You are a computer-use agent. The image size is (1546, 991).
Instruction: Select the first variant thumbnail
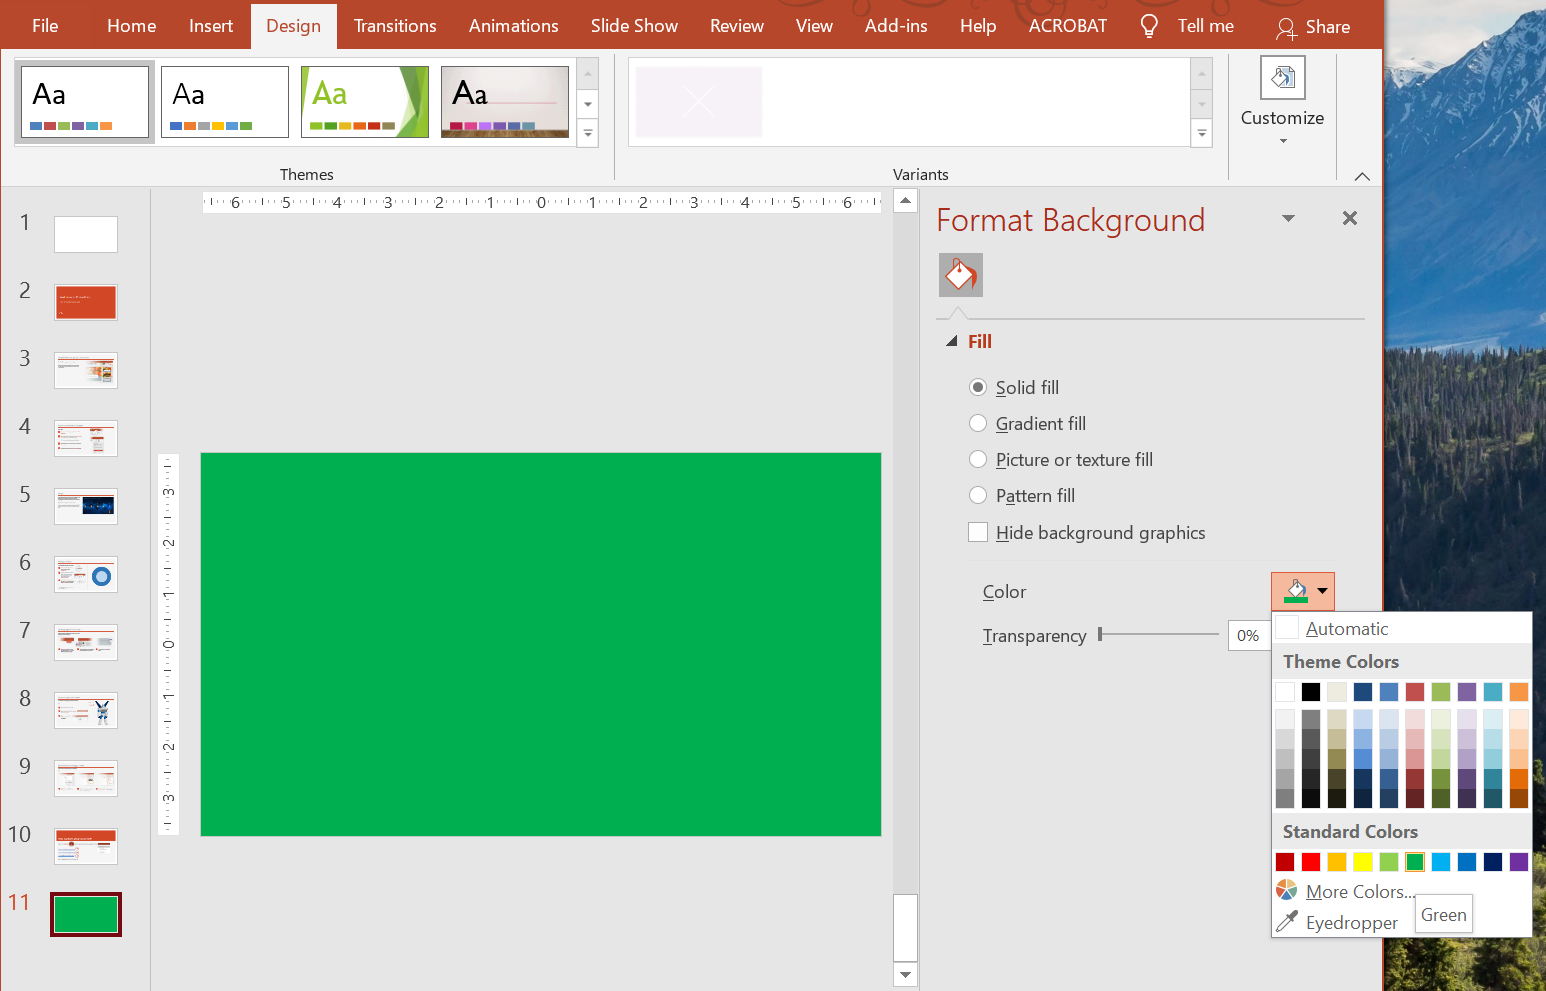(698, 102)
